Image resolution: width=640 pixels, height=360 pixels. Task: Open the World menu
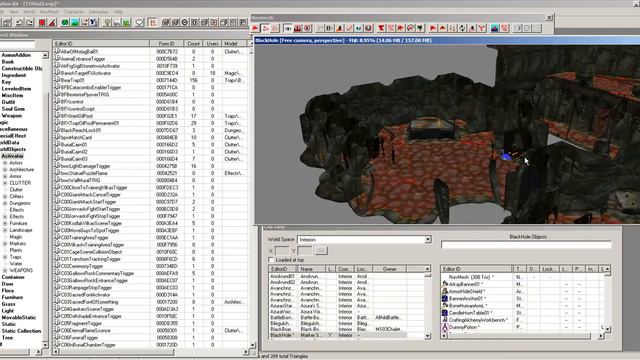[x=29, y=12]
